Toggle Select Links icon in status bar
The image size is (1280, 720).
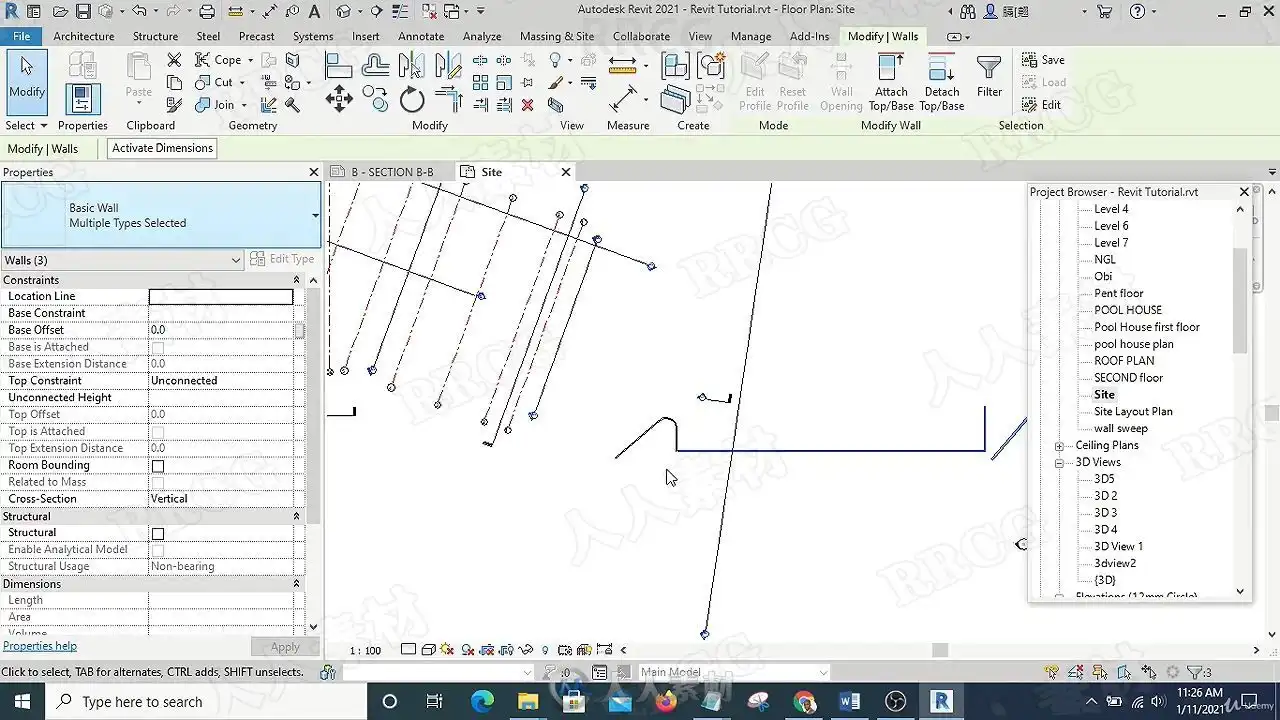[x=1051, y=672]
